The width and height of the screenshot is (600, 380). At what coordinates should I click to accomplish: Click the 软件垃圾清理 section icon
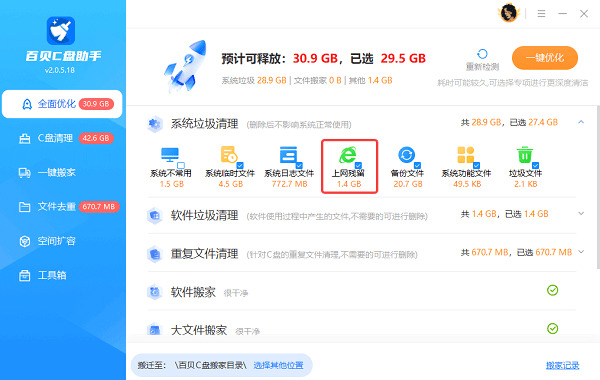pos(155,215)
